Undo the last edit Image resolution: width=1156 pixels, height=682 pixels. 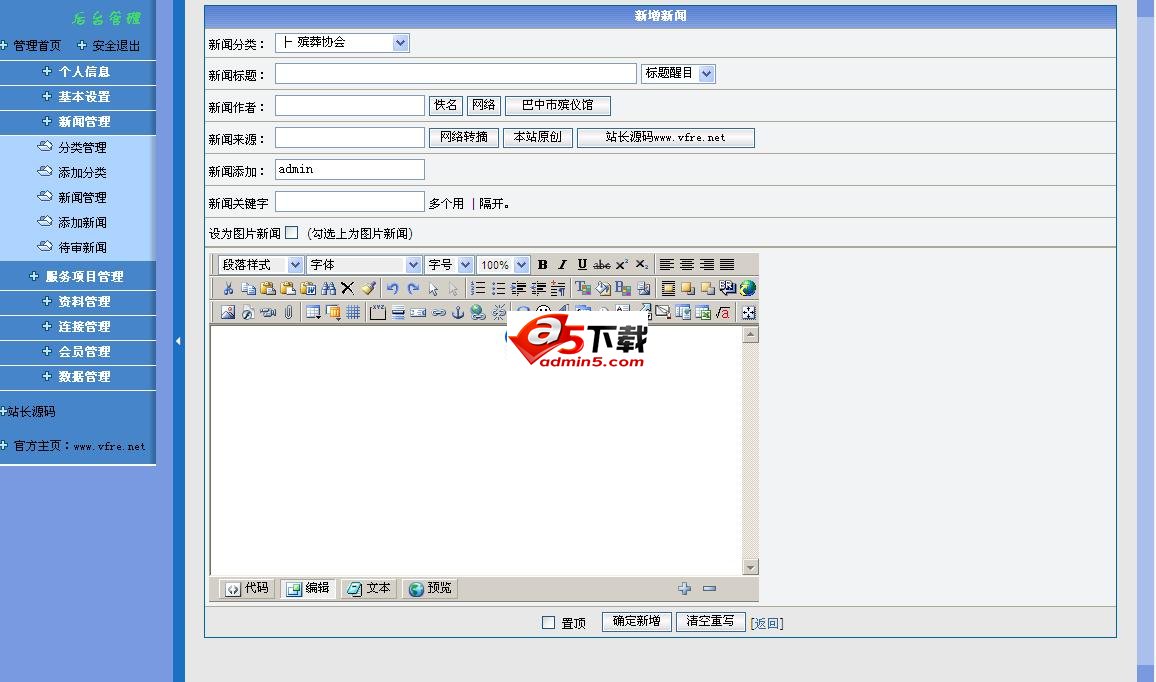tap(392, 288)
